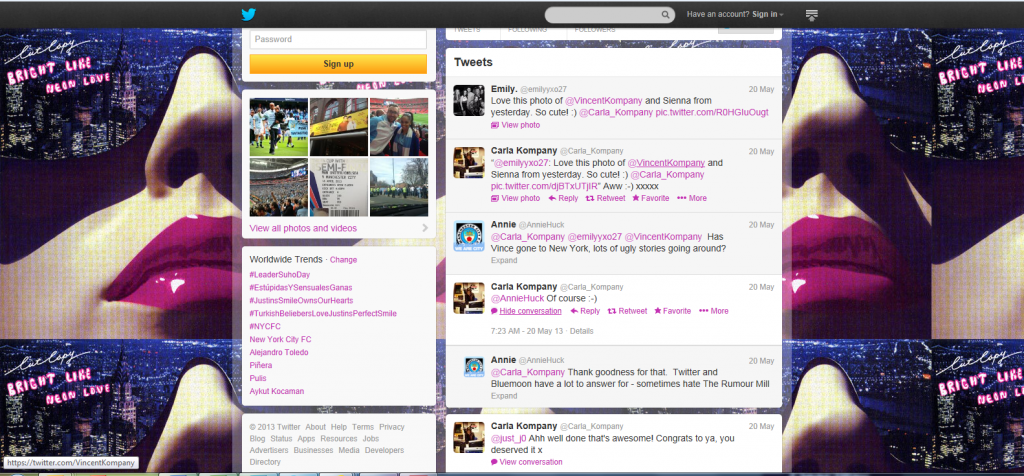Open Emily's profile avatar
The width and height of the screenshot is (1024, 476).
pyautogui.click(x=469, y=101)
